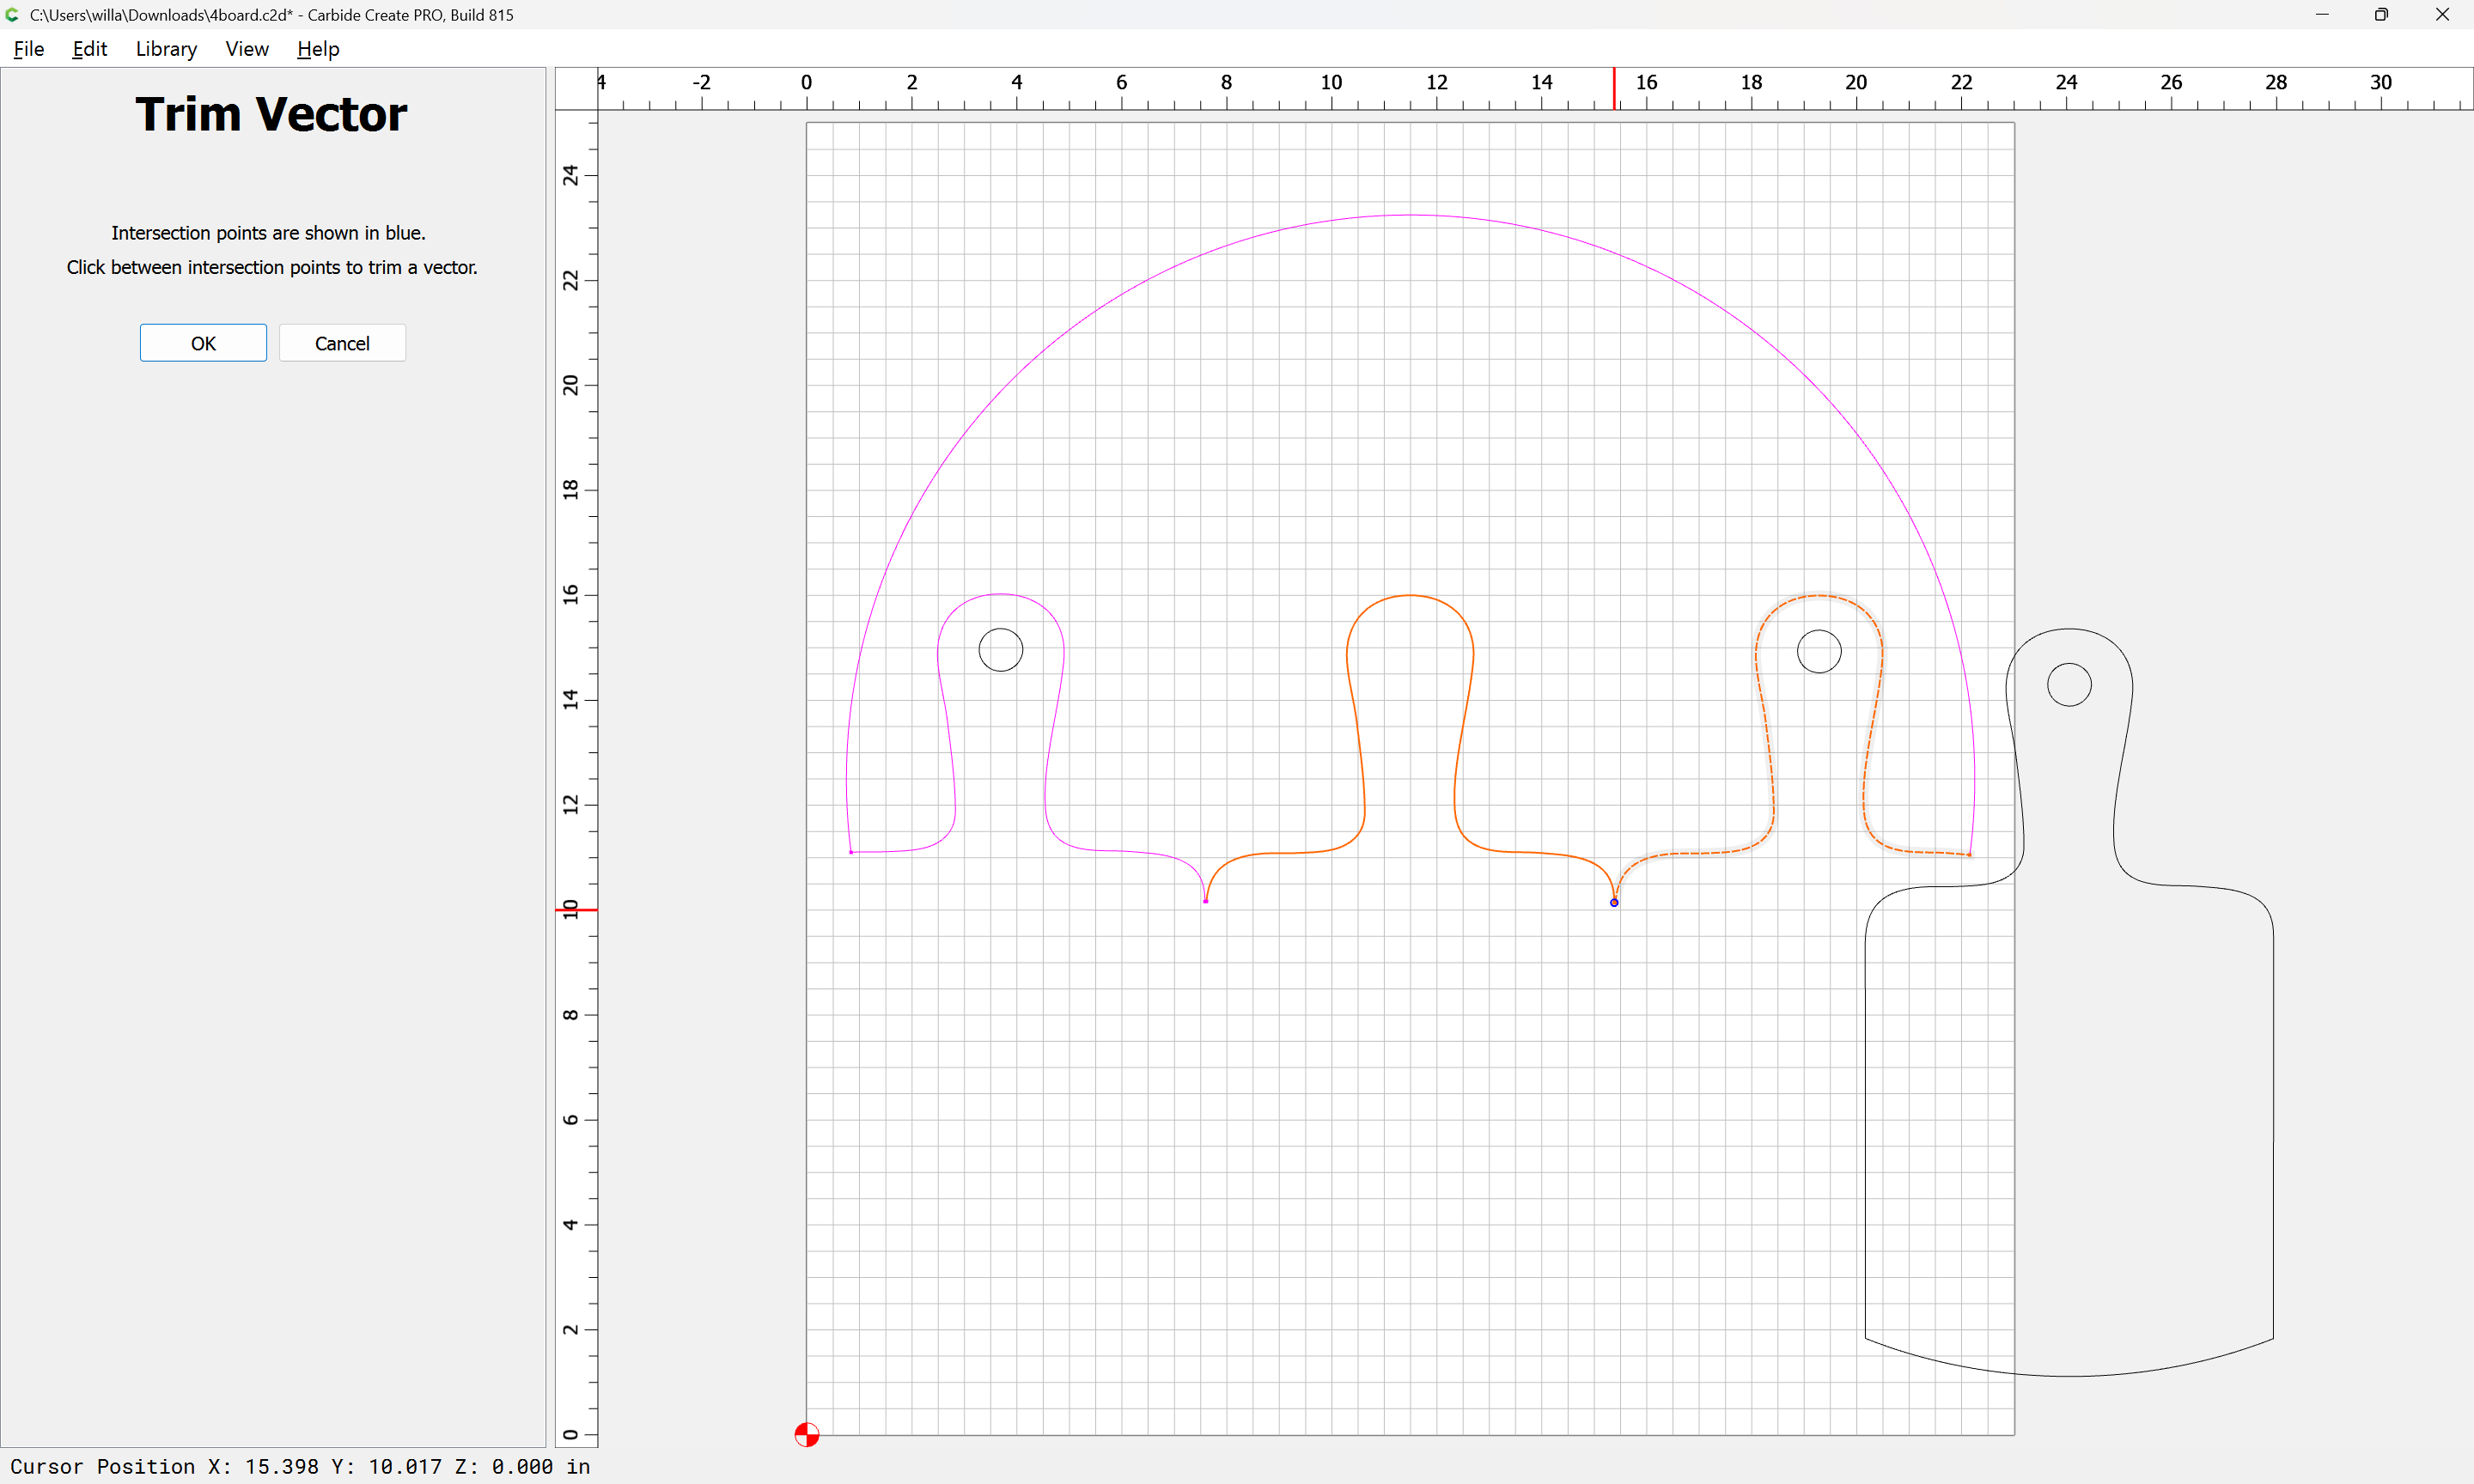
Task: Open the View menu
Action: [x=247, y=49]
